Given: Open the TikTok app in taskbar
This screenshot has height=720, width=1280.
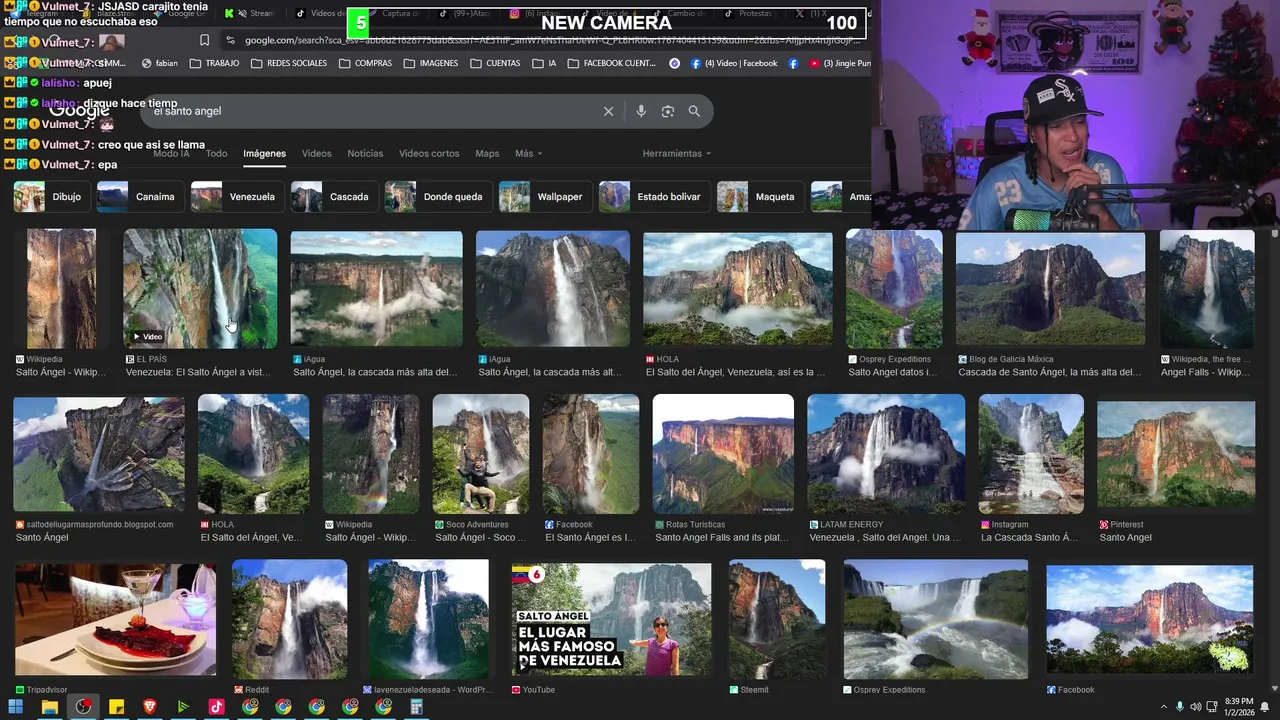Looking at the screenshot, I should (x=216, y=707).
